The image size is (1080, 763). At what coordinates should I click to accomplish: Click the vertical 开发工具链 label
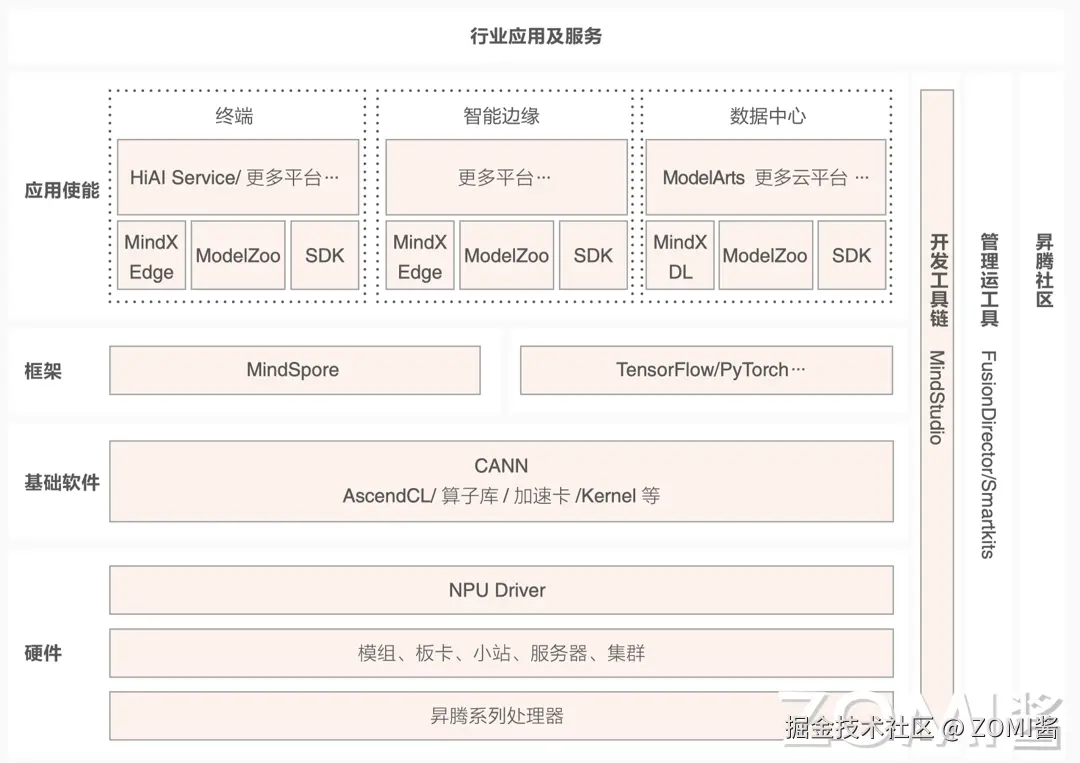[938, 280]
